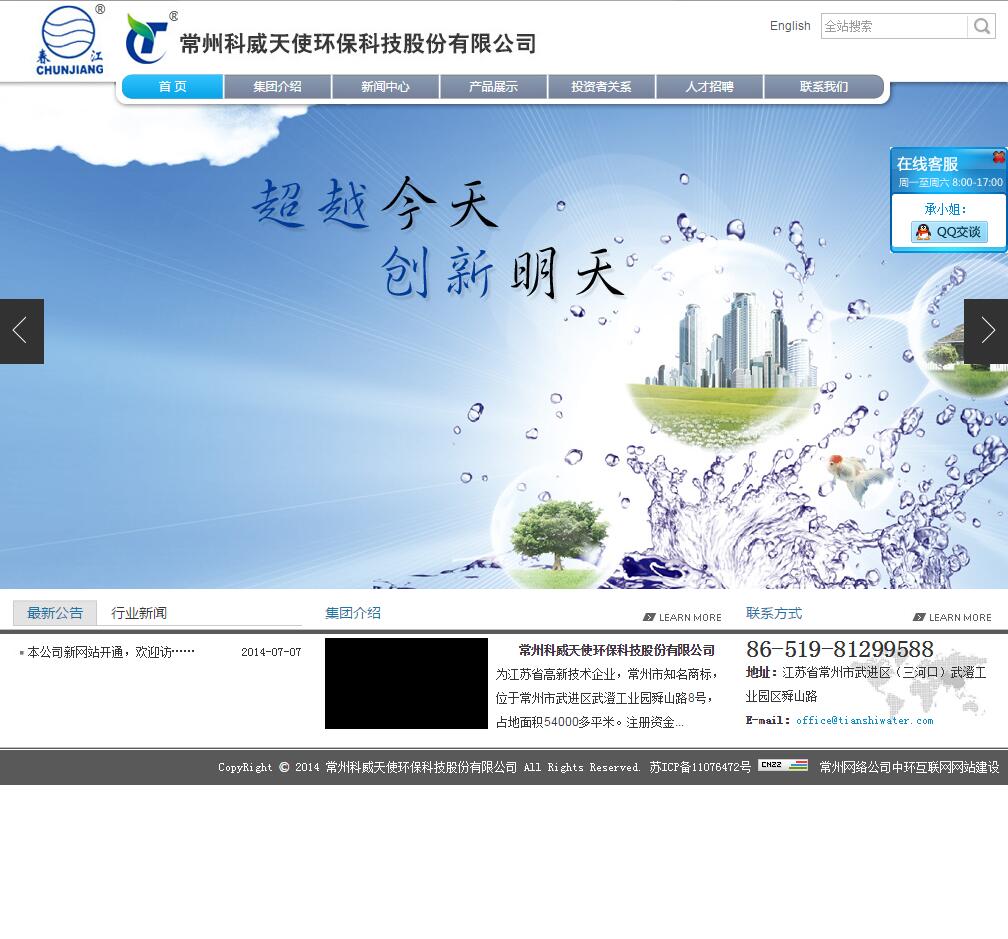The width and height of the screenshot is (1008, 939).
Task: Focus the 全站搜索 search field
Action: 894,26
